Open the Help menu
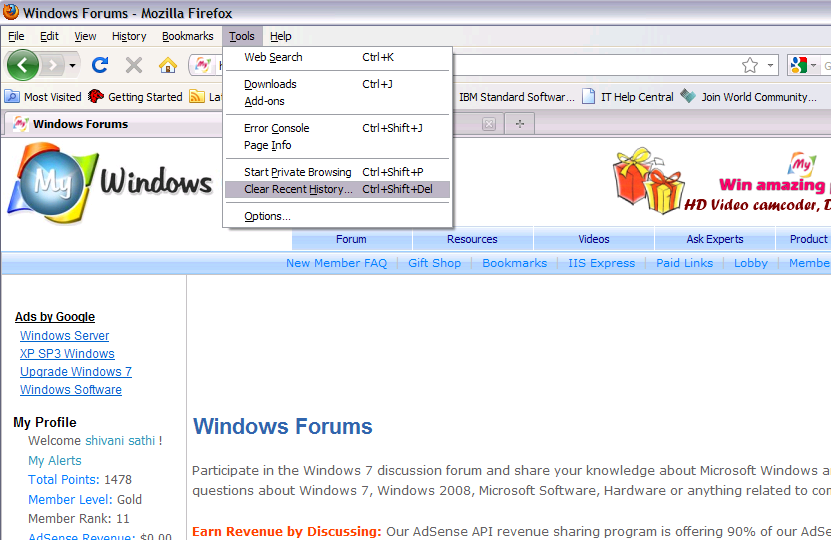Viewport: 831px width, 540px height. click(280, 36)
